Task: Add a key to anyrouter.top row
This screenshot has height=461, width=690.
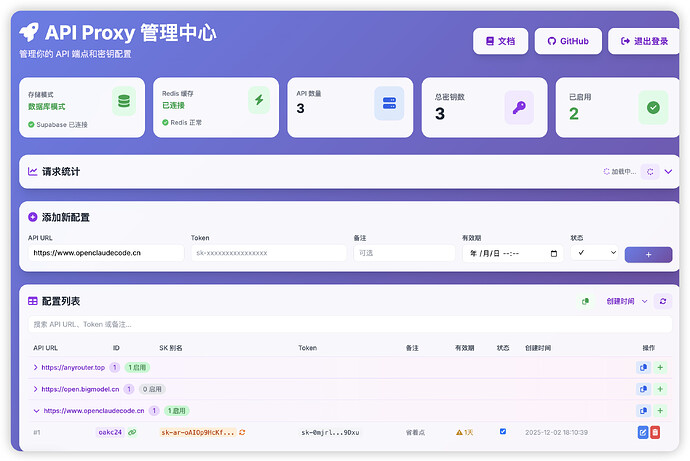Action: [660, 367]
